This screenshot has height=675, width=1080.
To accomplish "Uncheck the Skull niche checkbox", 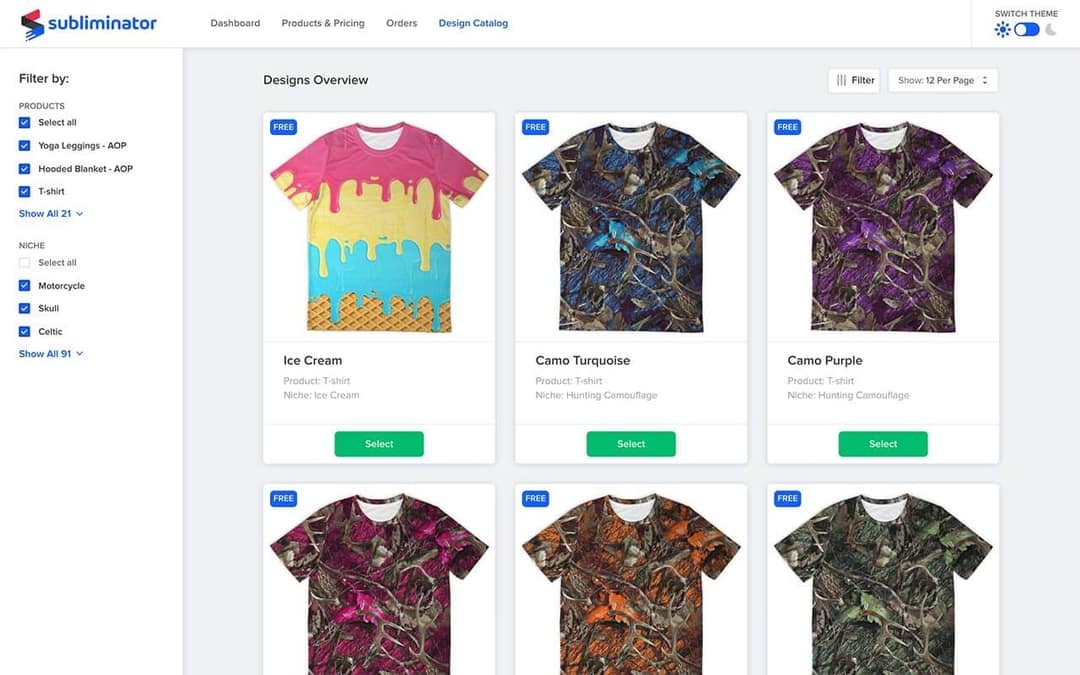I will click(x=25, y=308).
